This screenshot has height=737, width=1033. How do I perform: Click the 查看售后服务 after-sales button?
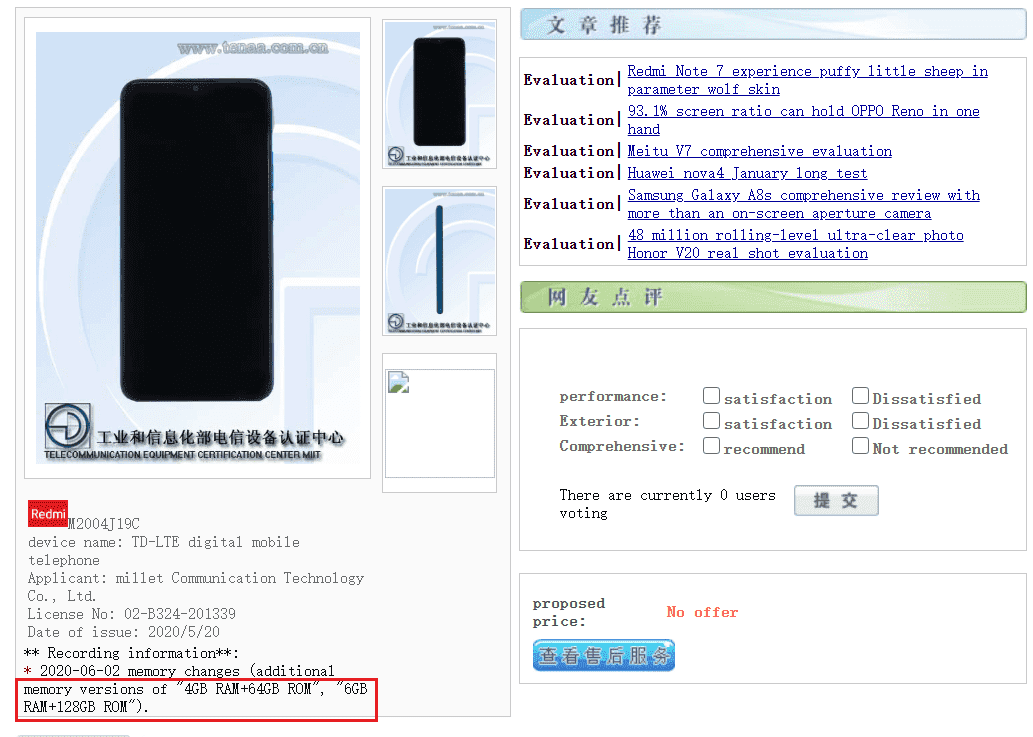603,655
